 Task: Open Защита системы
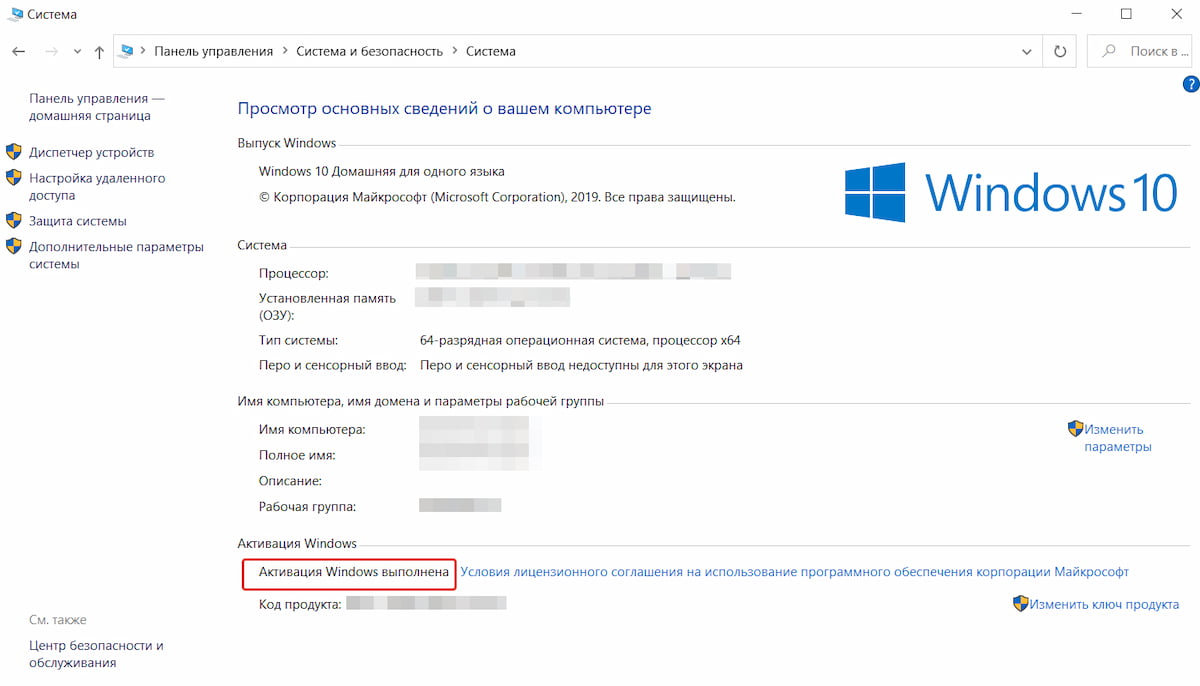click(78, 221)
